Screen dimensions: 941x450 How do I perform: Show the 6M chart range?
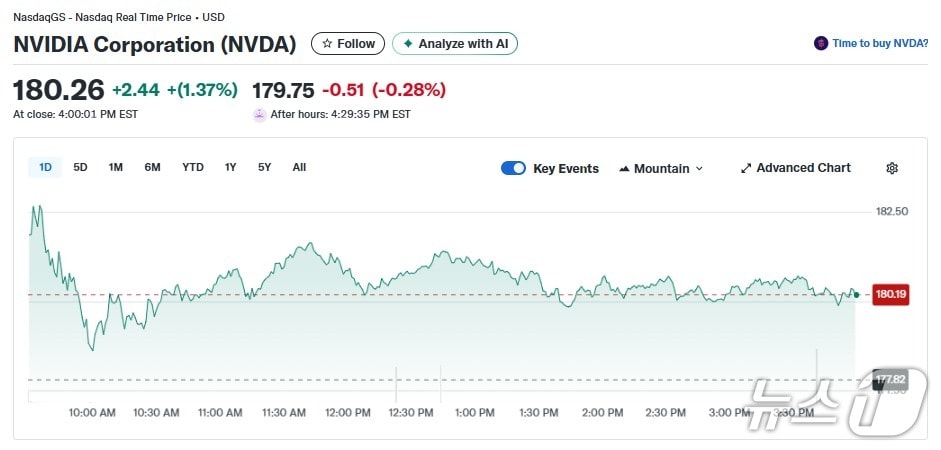pyautogui.click(x=152, y=167)
